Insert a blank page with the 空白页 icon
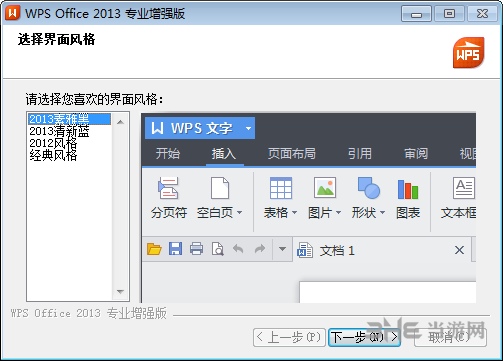Viewport: 503px width, 361px height. pos(220,188)
